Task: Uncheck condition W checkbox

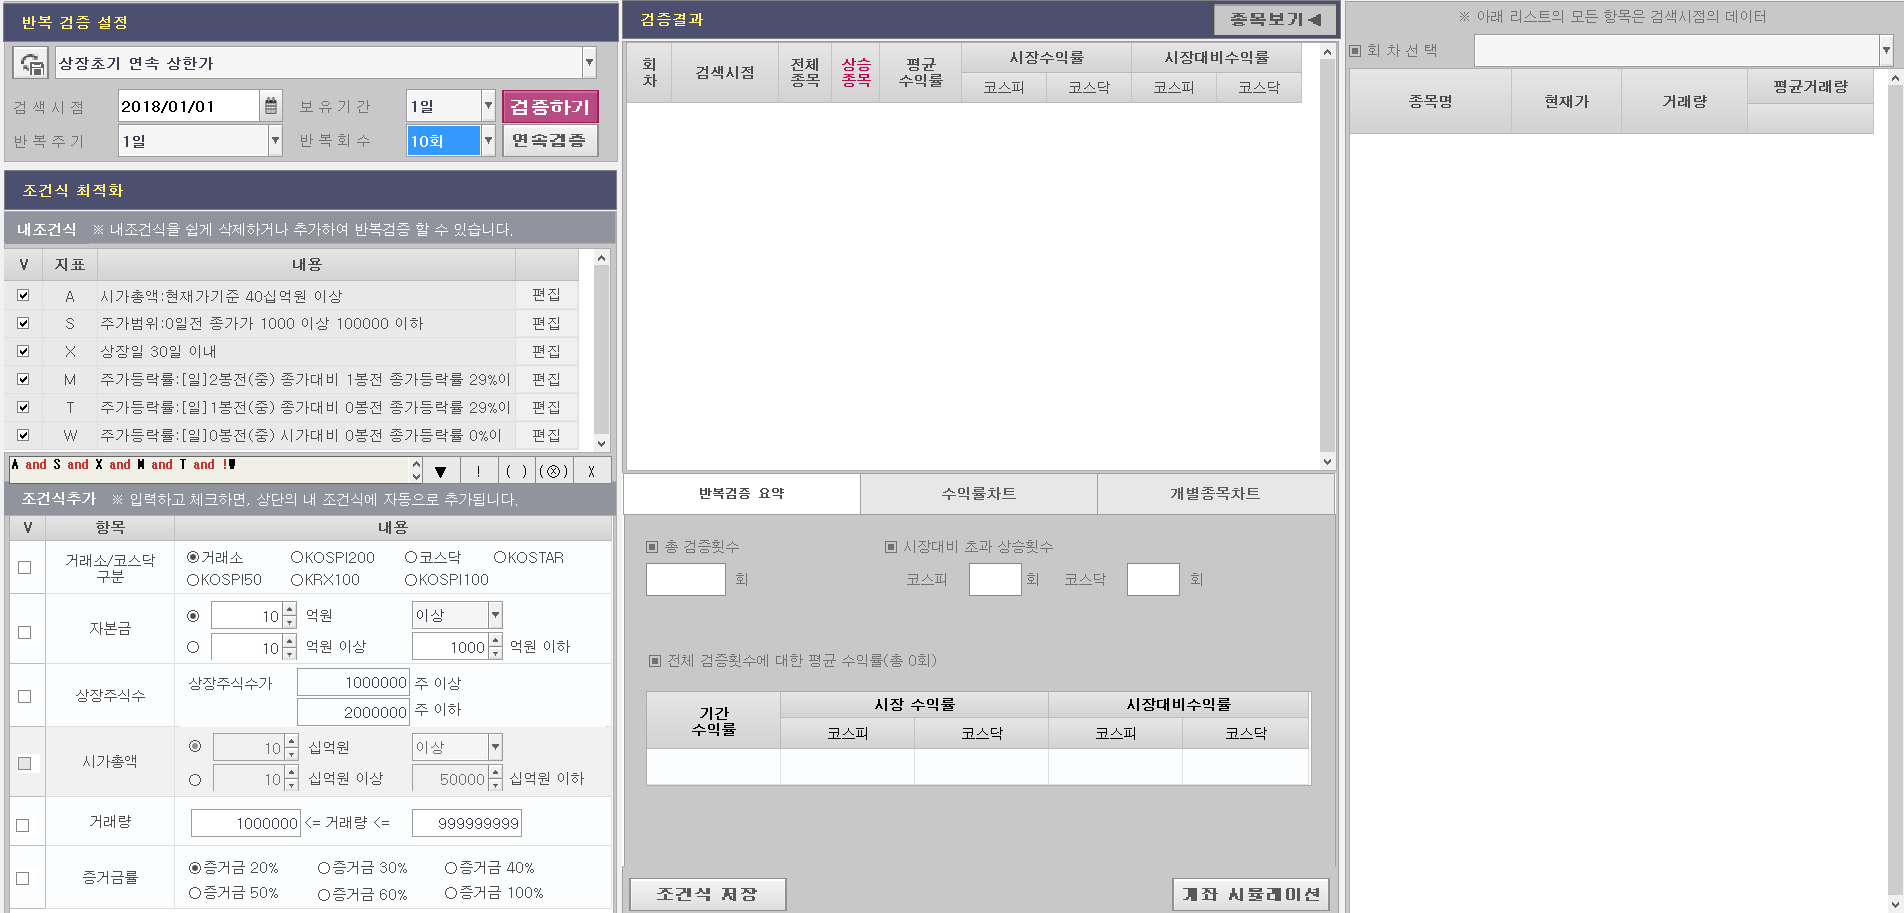Action: pyautogui.click(x=23, y=435)
